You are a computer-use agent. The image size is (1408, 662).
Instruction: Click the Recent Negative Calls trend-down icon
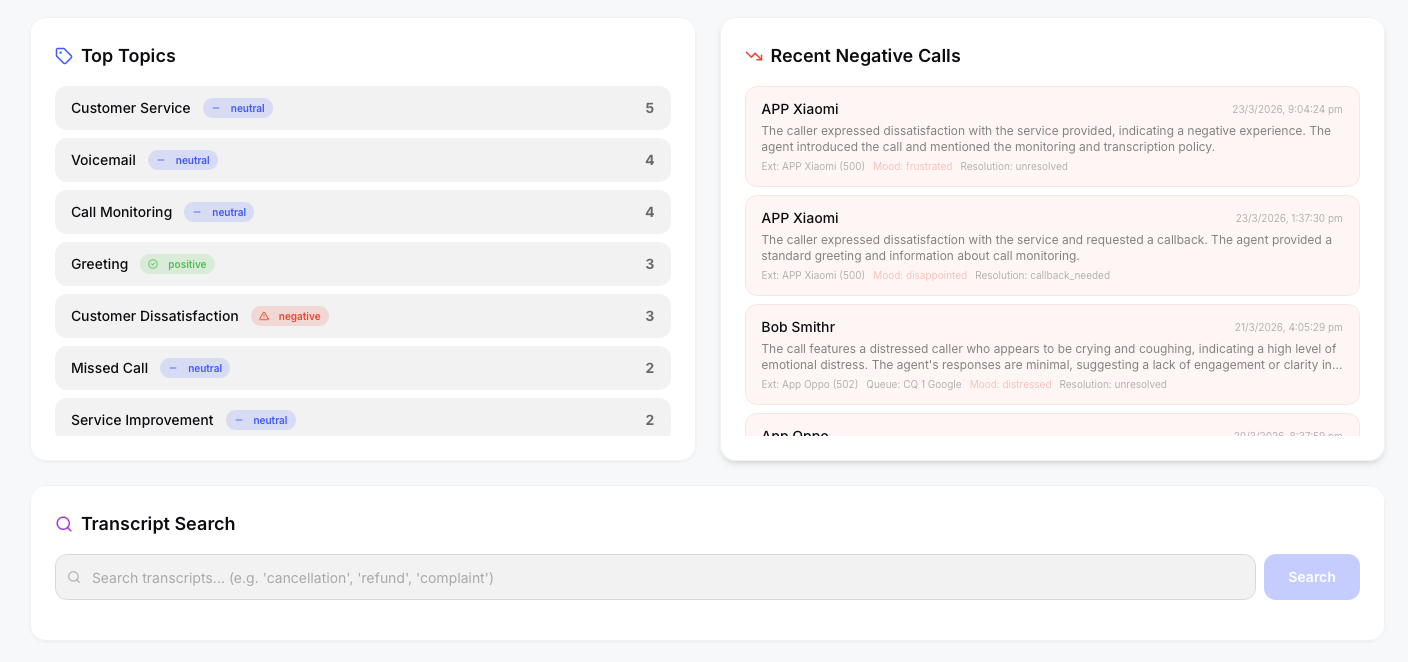[x=754, y=56]
